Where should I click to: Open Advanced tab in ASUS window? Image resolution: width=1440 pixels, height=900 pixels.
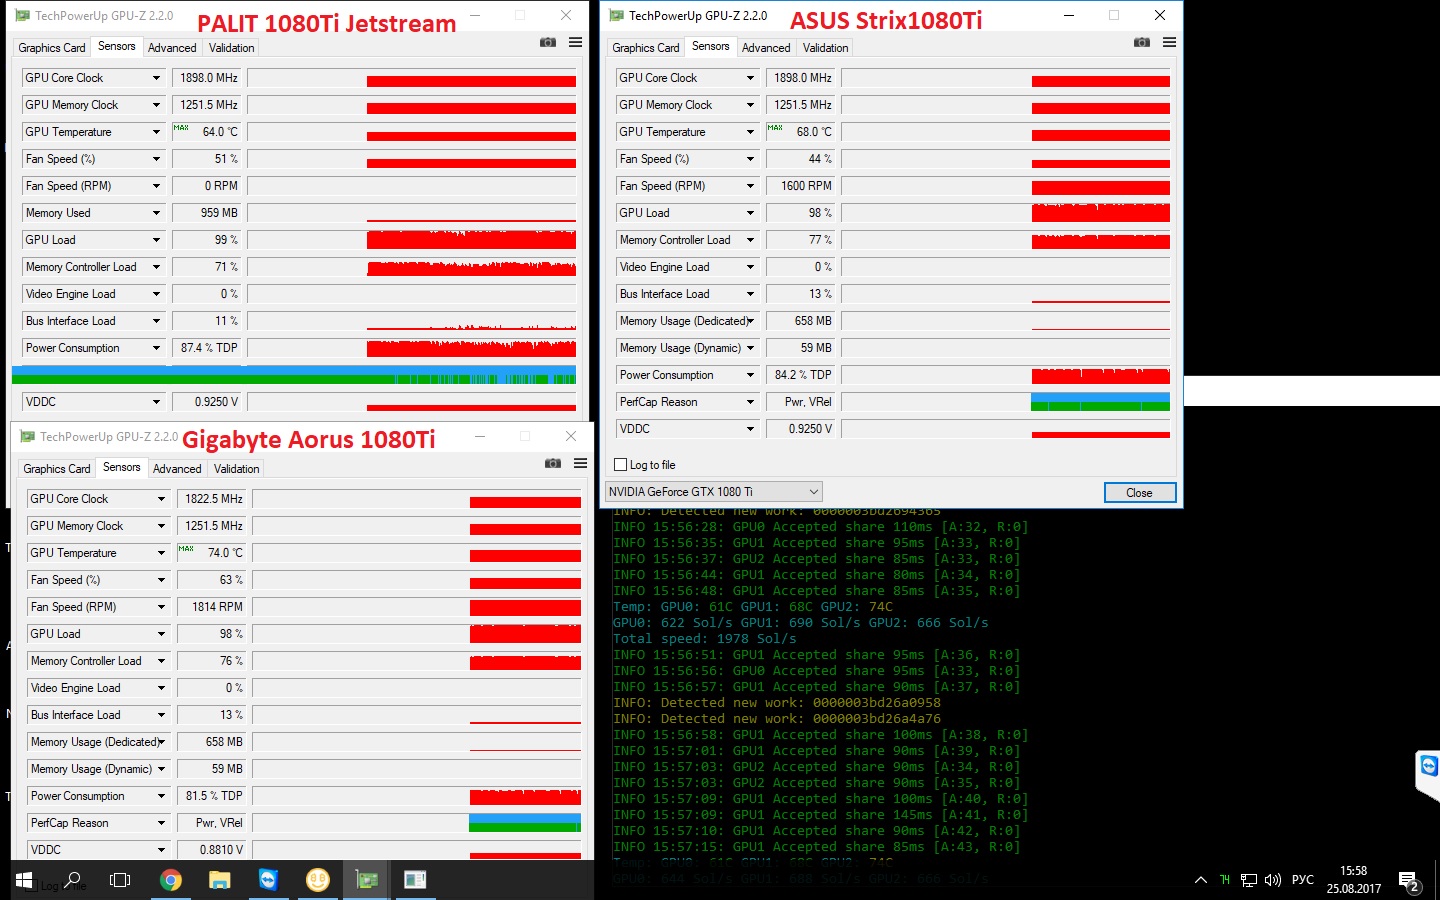[x=766, y=48]
